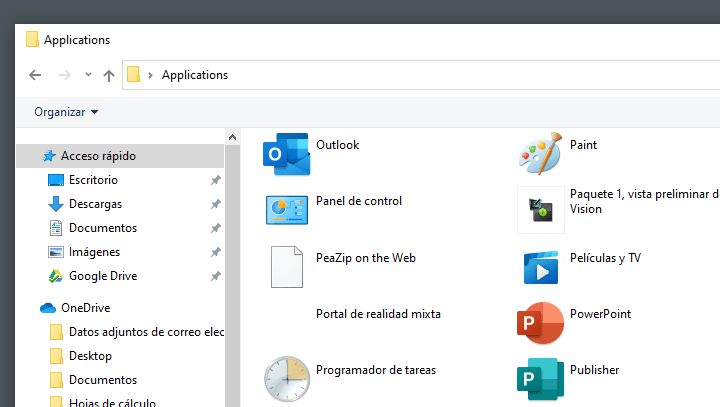Viewport: 720px width, 407px height.
Task: Click the pin icon beside Documentos
Action: point(215,228)
